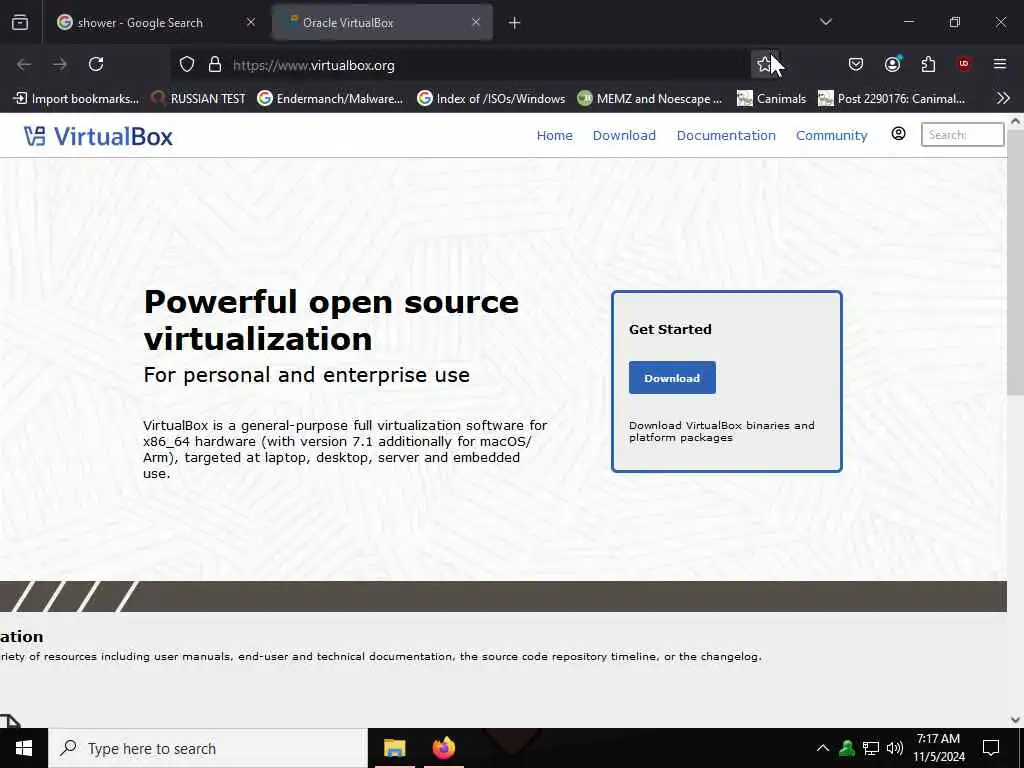Open the Endermanch/Malware bookmark
This screenshot has width=1024, height=768.
tap(330, 99)
